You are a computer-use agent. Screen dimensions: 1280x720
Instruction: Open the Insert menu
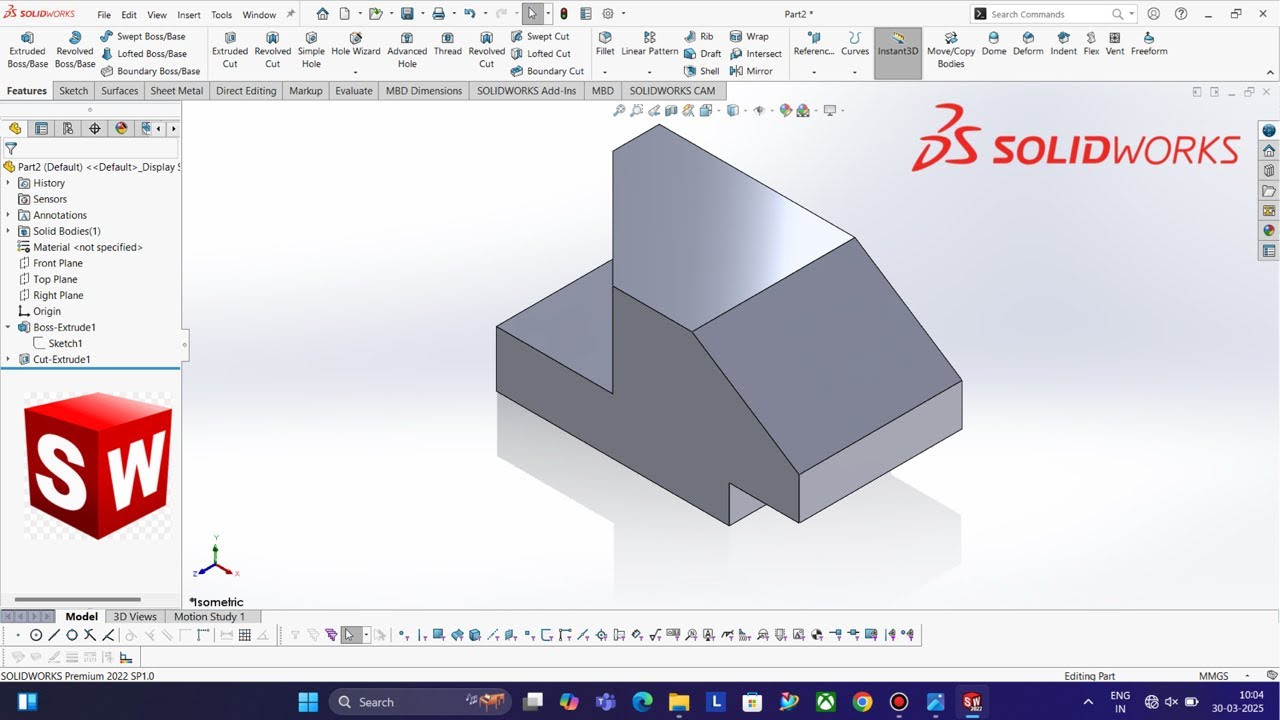click(x=189, y=15)
